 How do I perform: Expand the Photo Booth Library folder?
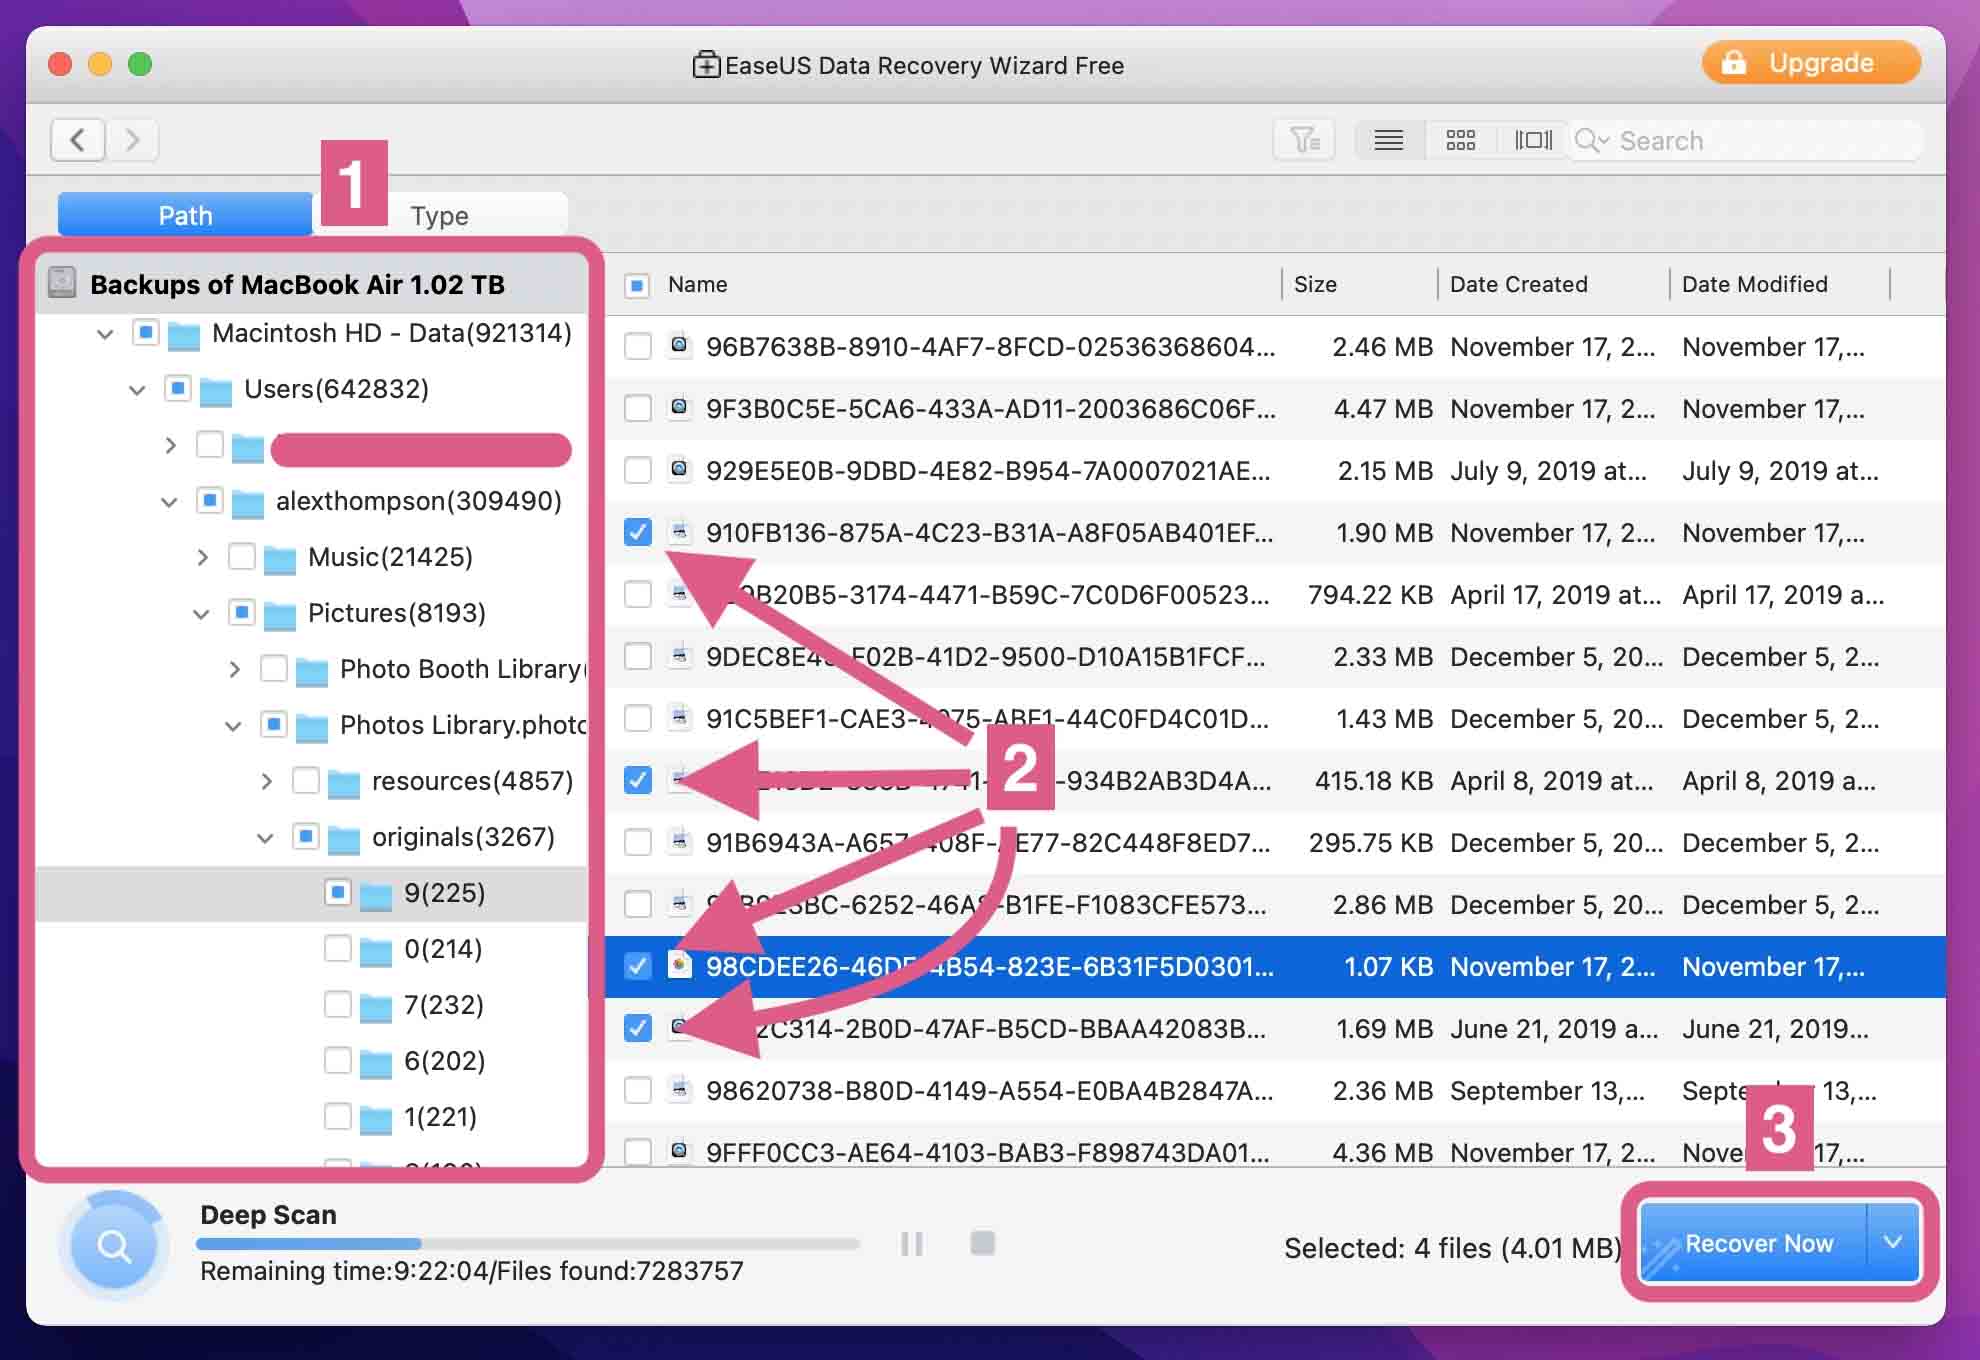point(234,669)
